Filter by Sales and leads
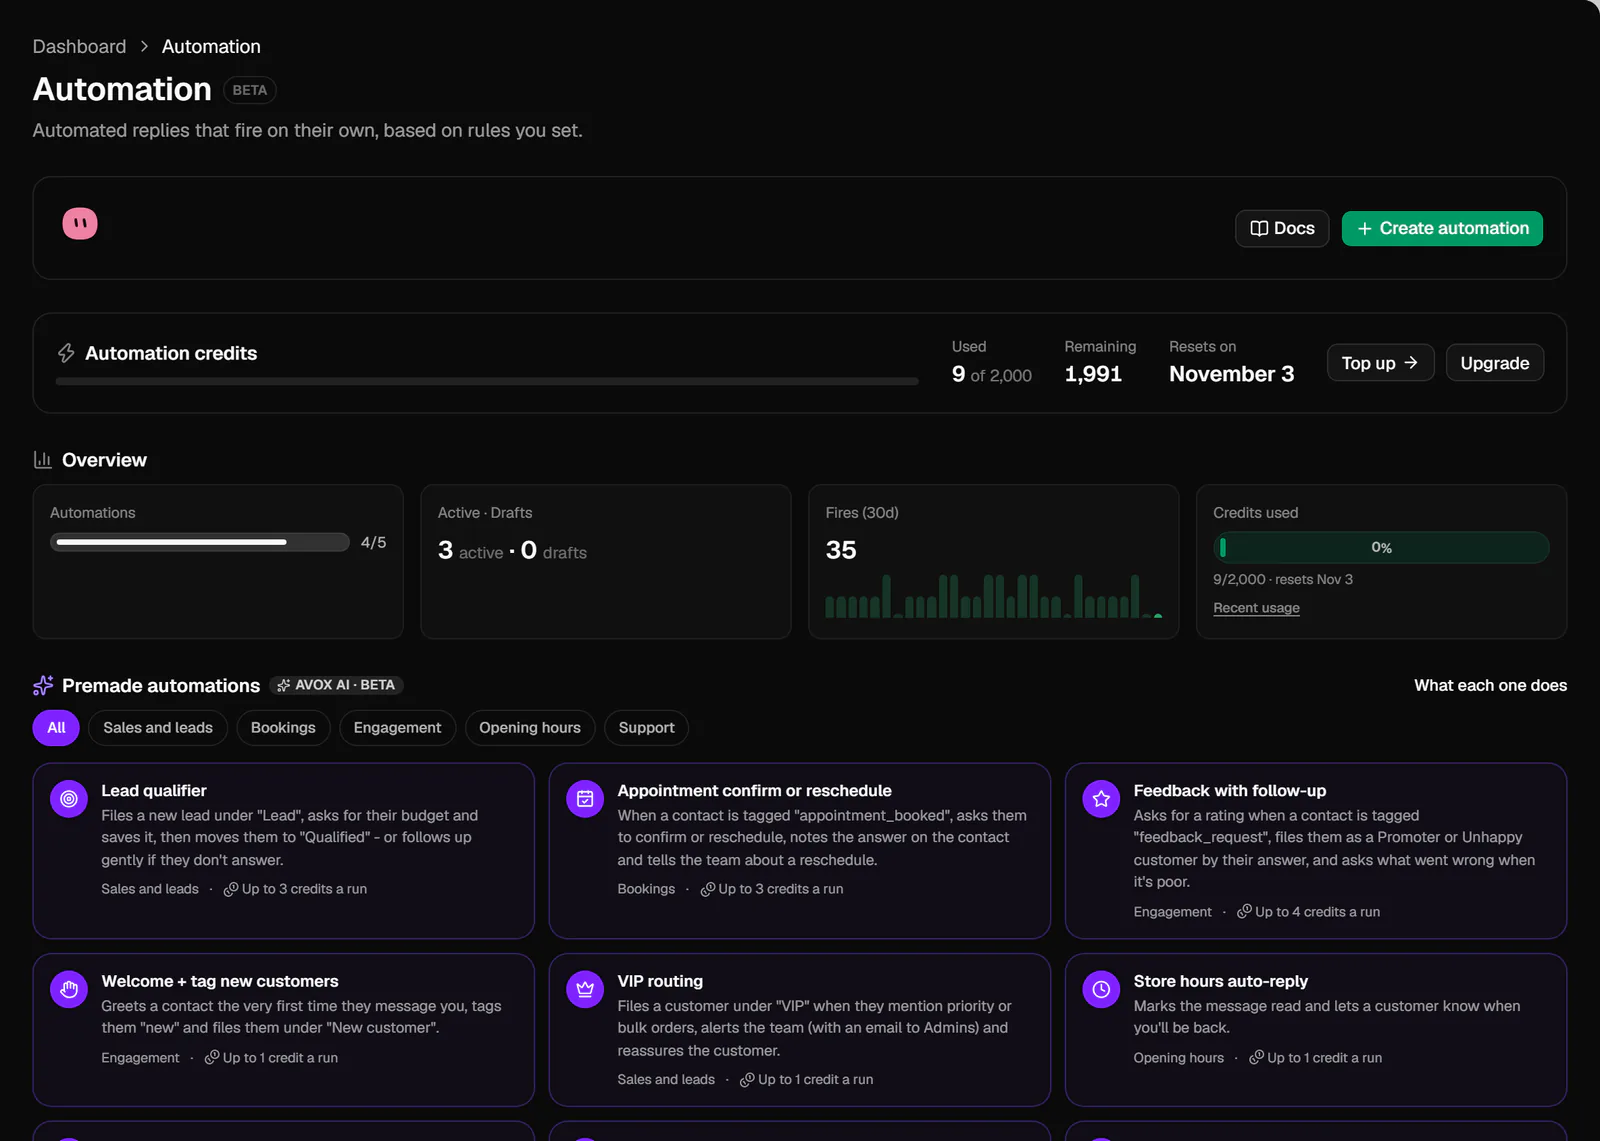Viewport: 1600px width, 1141px height. [158, 728]
